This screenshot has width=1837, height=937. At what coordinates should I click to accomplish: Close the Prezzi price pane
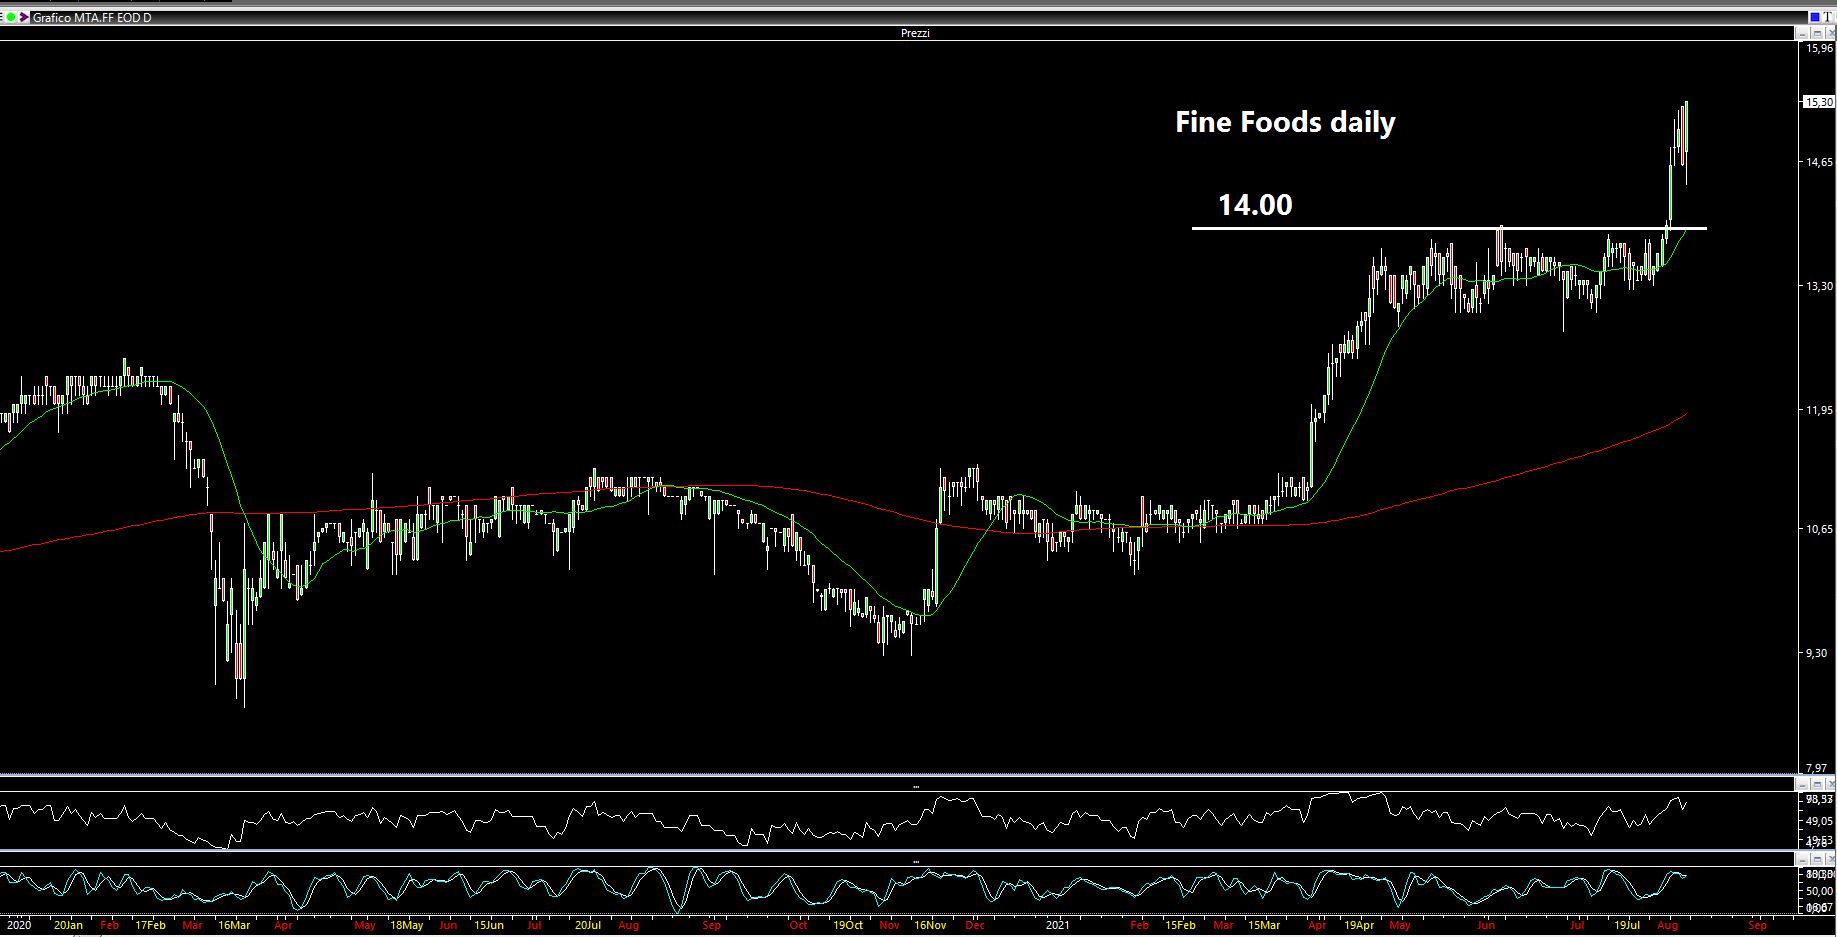(1830, 33)
